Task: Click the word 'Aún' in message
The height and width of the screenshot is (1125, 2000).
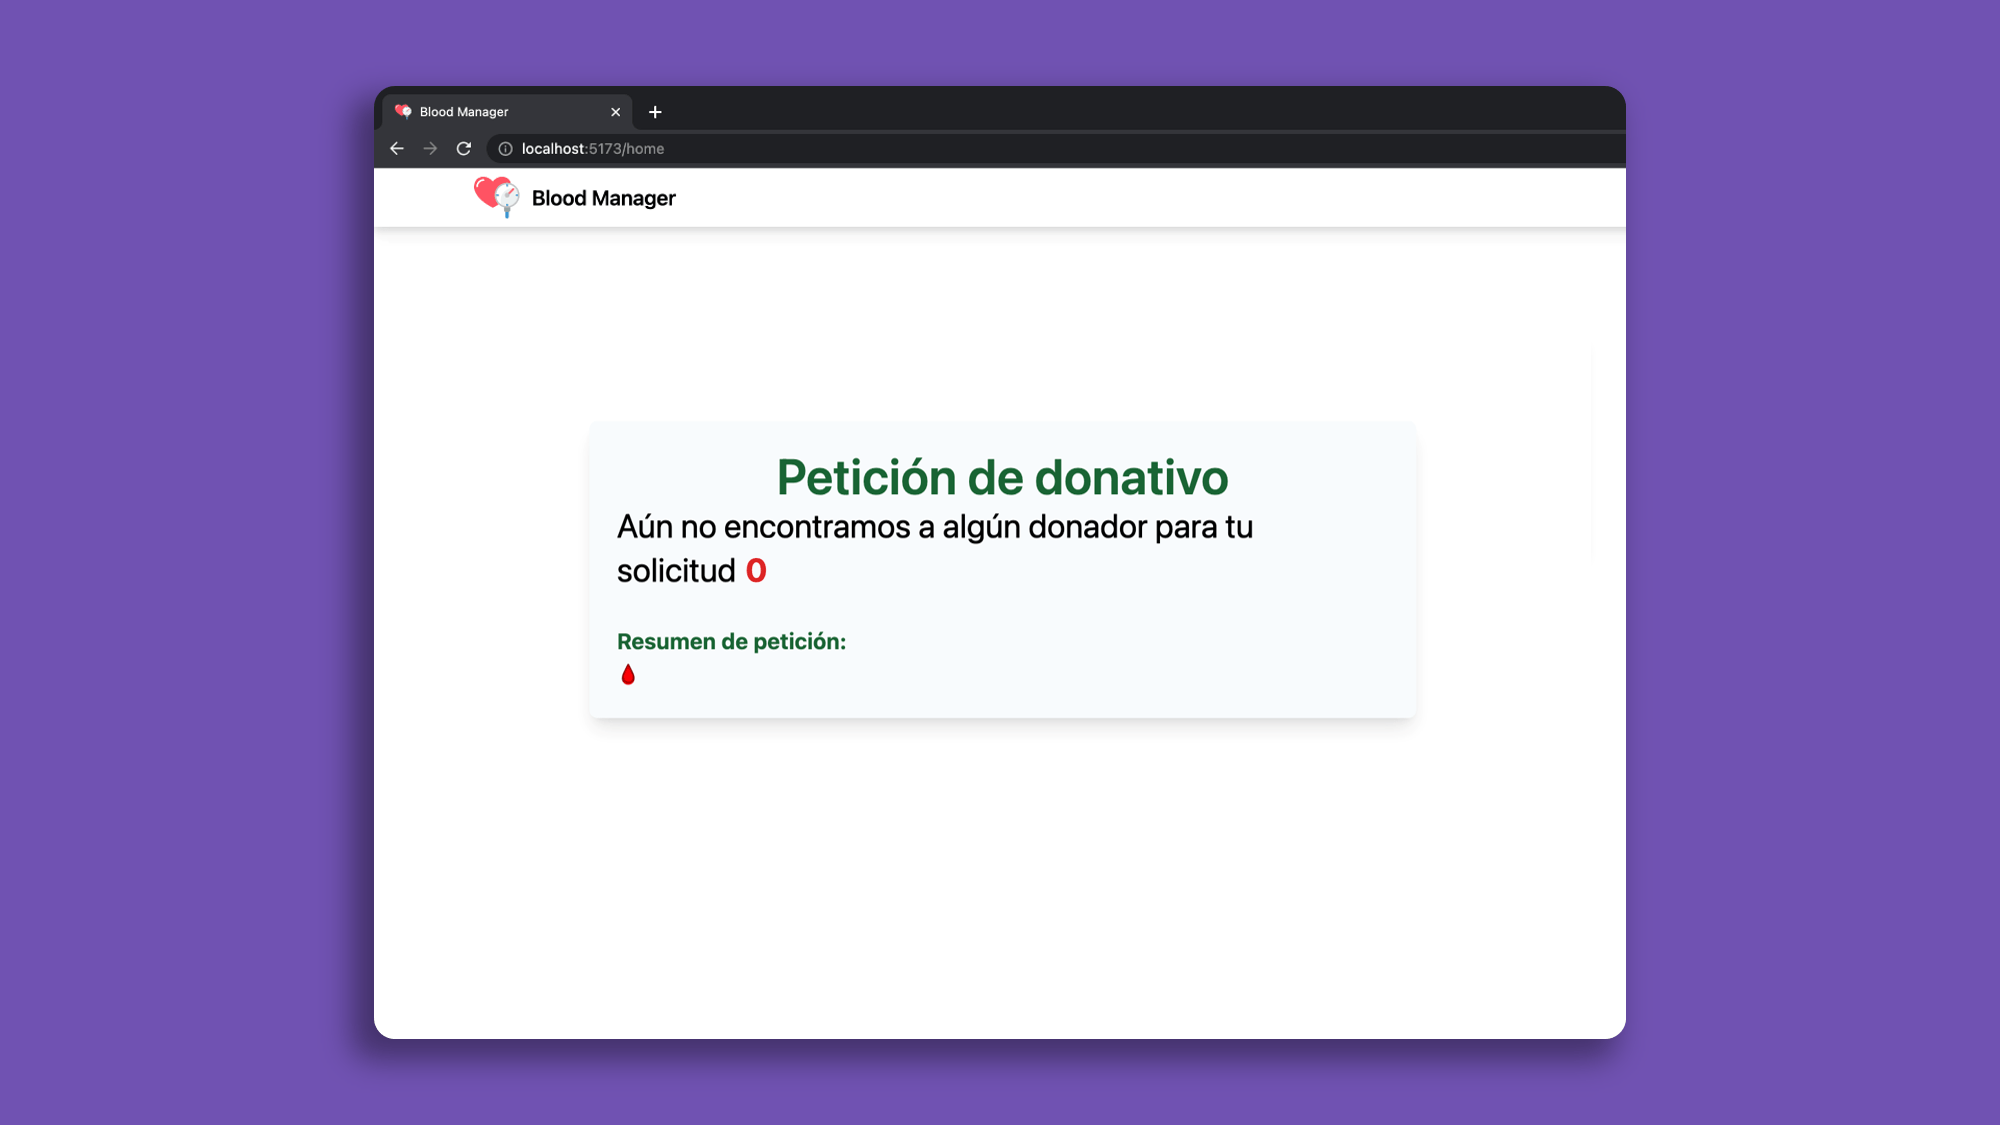Action: coord(644,527)
